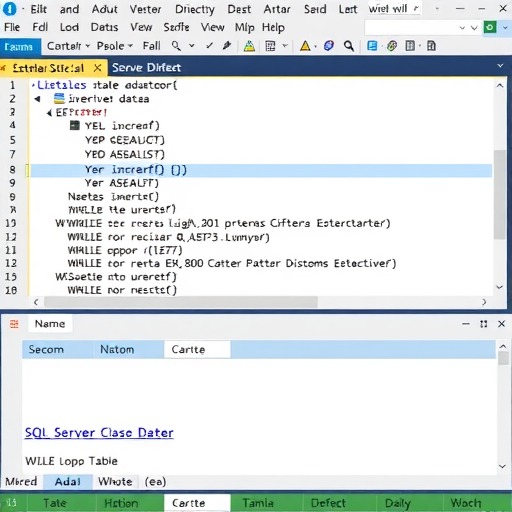512x512 pixels.
Task: Click the pencil edit icon in toolbar
Action: pyautogui.click(x=227, y=46)
